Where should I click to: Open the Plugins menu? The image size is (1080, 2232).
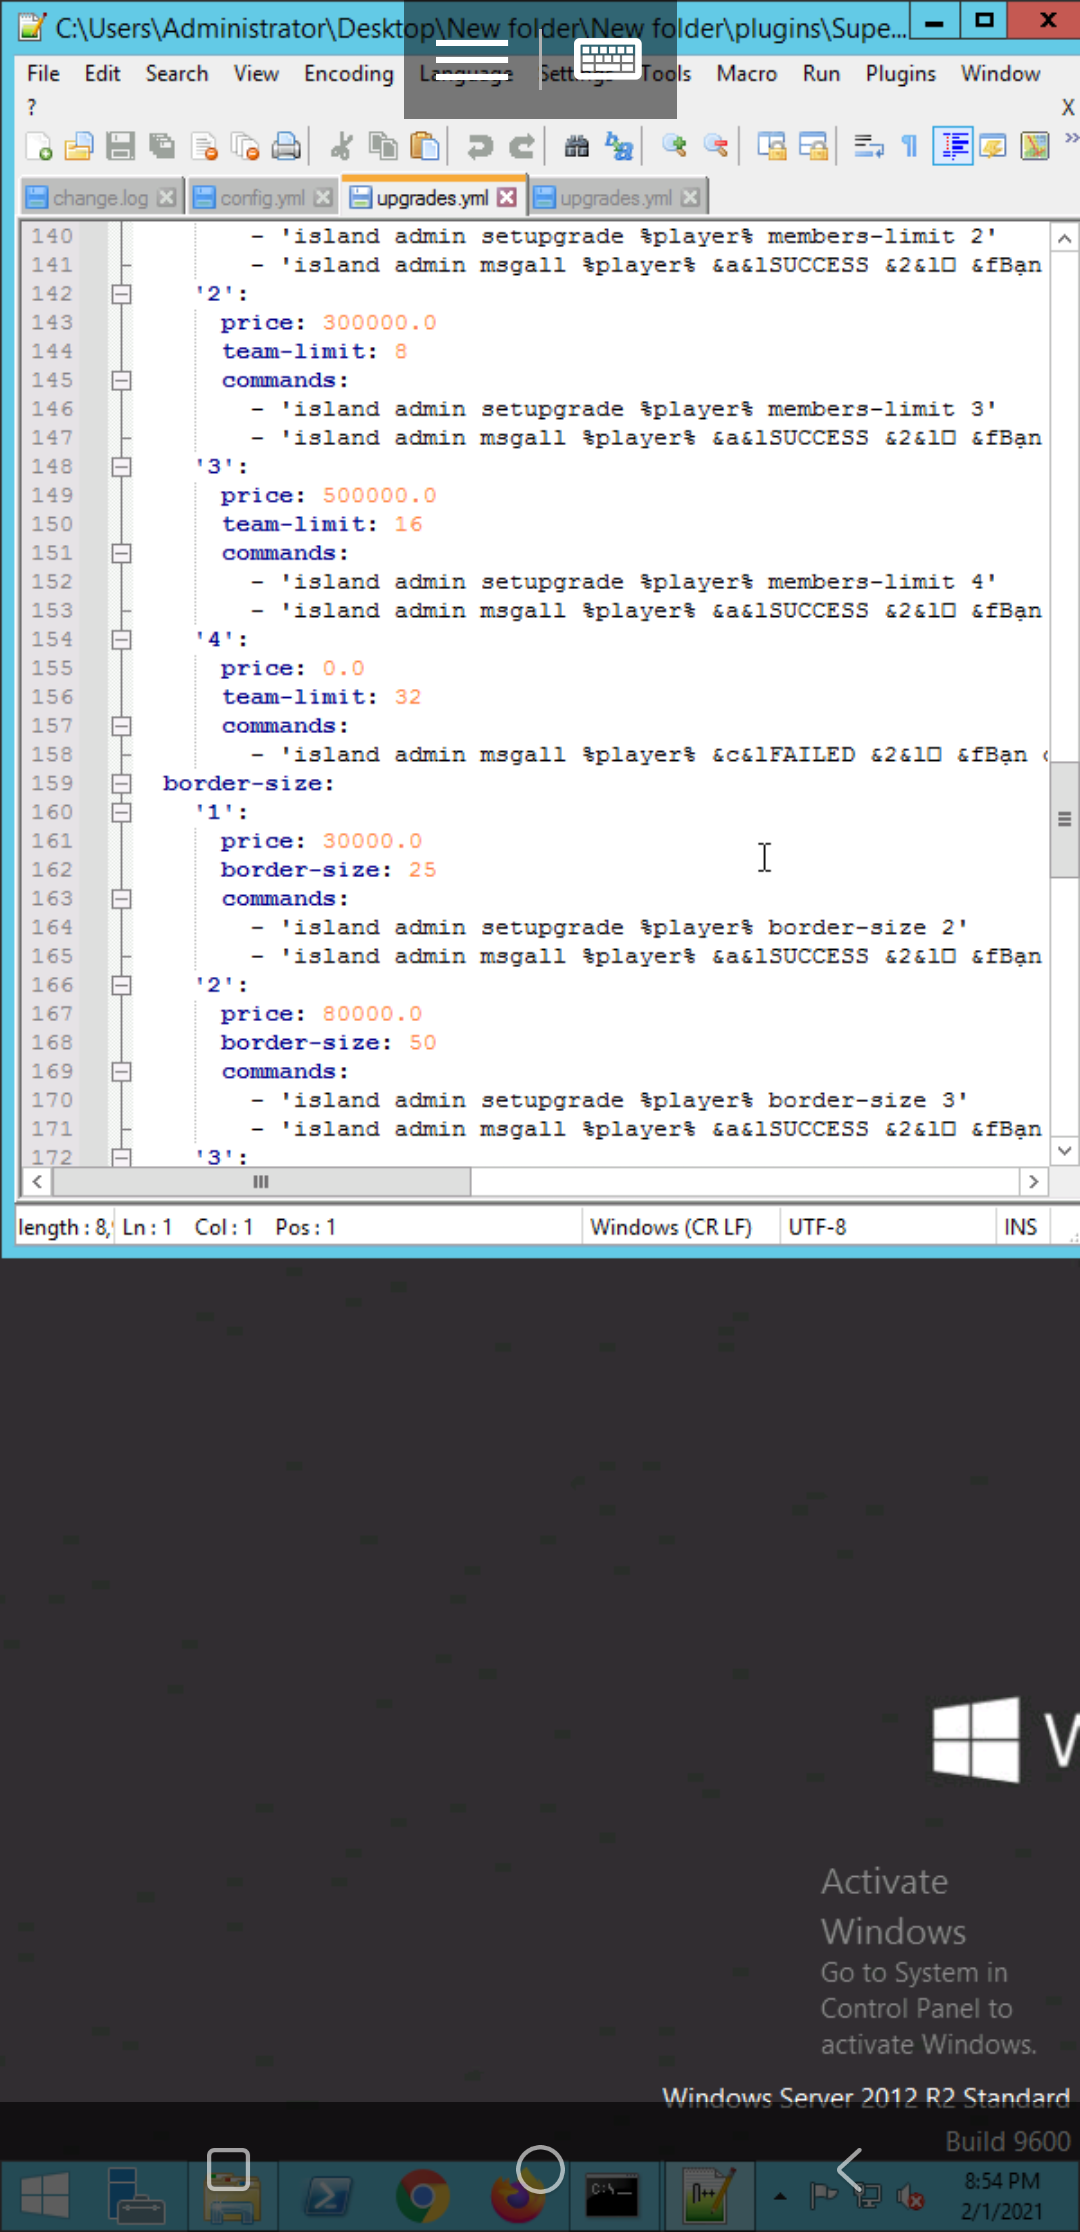(x=901, y=73)
